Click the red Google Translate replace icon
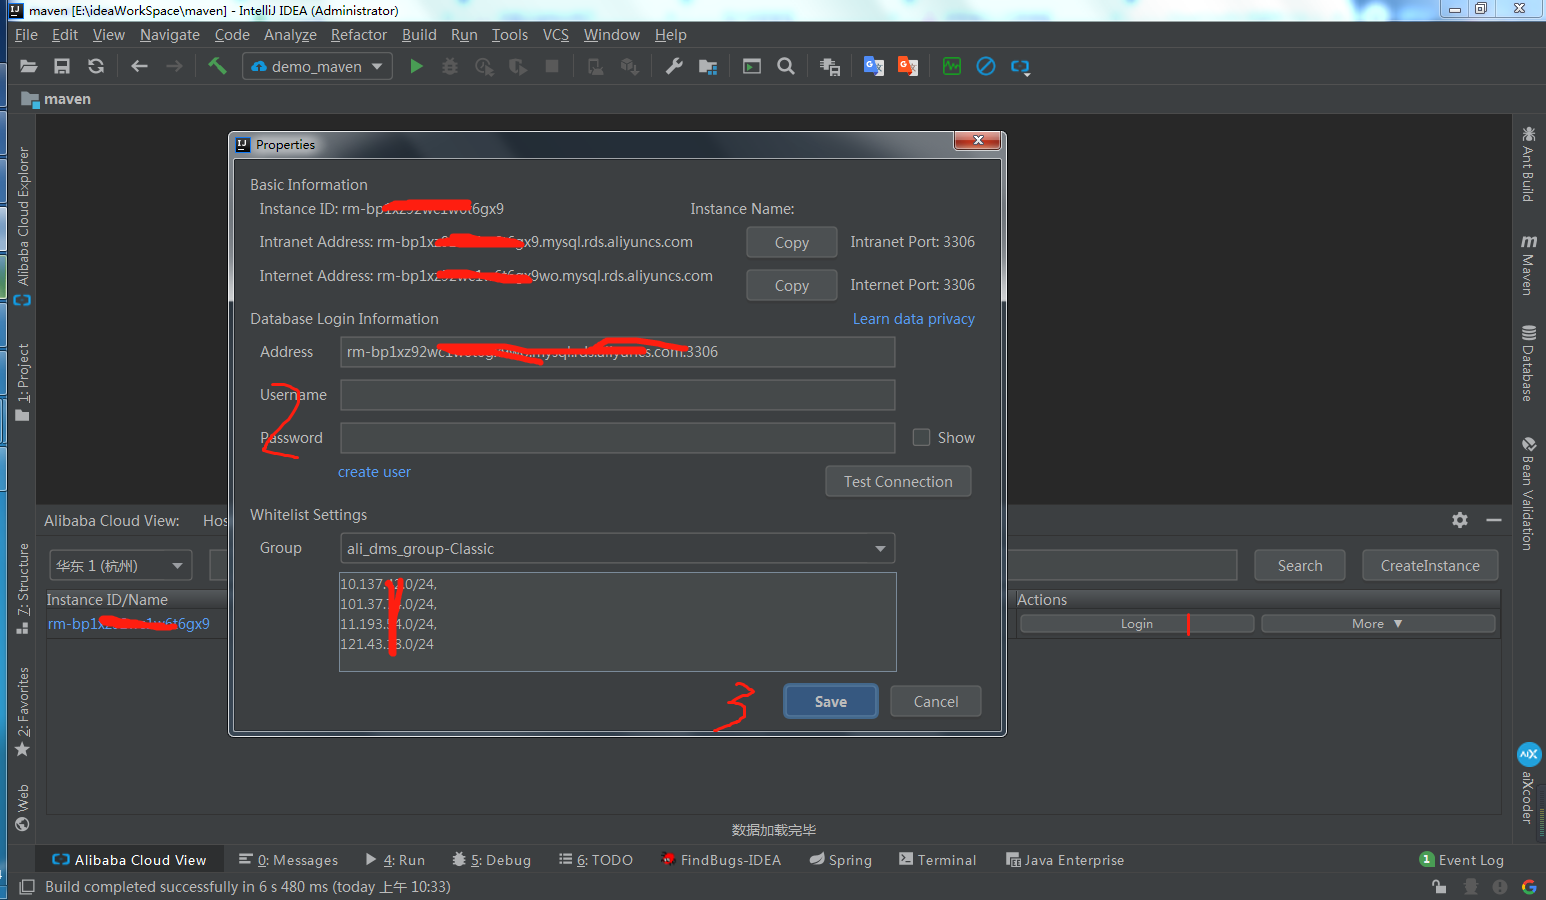 click(x=908, y=66)
